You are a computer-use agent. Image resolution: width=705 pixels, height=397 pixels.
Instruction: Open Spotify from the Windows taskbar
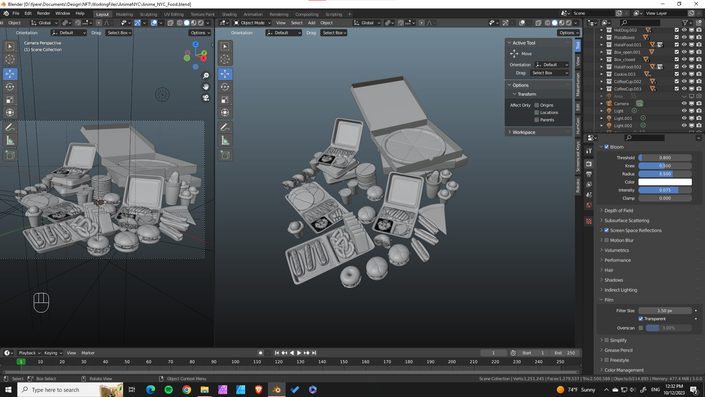169,390
